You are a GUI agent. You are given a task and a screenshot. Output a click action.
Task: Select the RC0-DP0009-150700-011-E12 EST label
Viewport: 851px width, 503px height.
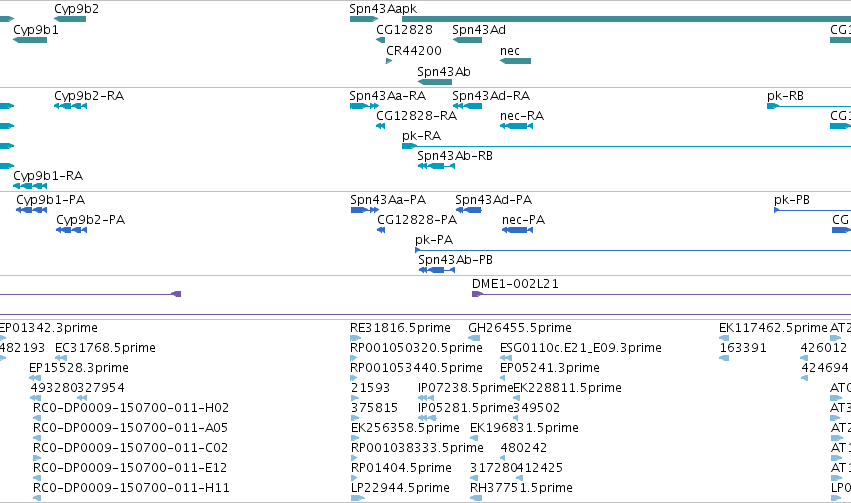pyautogui.click(x=130, y=468)
